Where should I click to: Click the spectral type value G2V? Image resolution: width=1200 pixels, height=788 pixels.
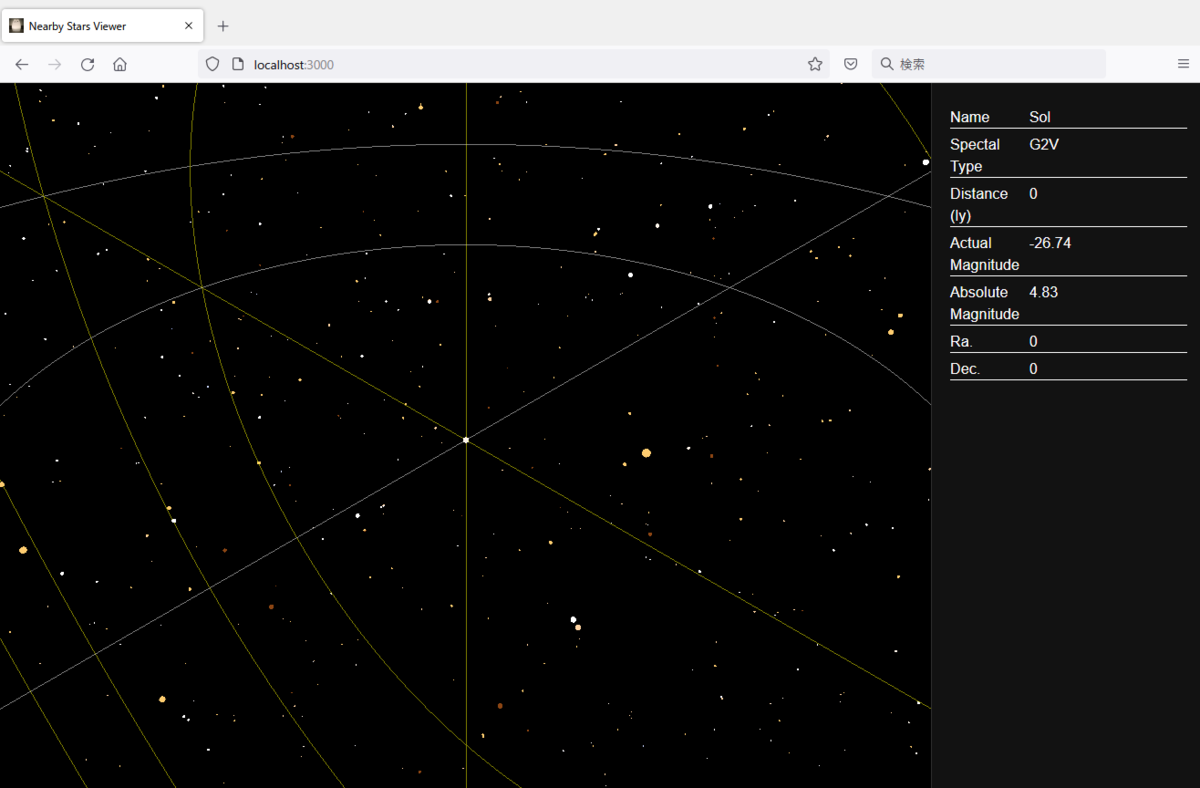[1044, 144]
